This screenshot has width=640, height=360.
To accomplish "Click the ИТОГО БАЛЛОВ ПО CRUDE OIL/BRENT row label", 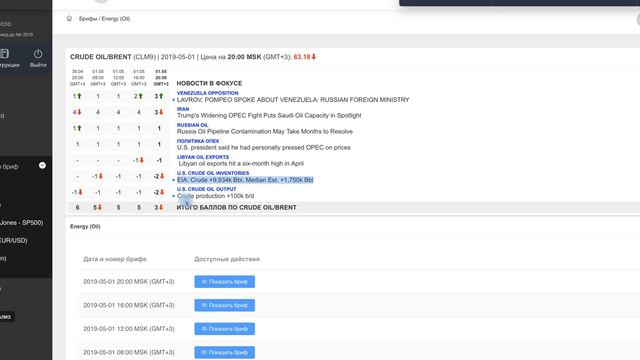I will tap(236, 207).
